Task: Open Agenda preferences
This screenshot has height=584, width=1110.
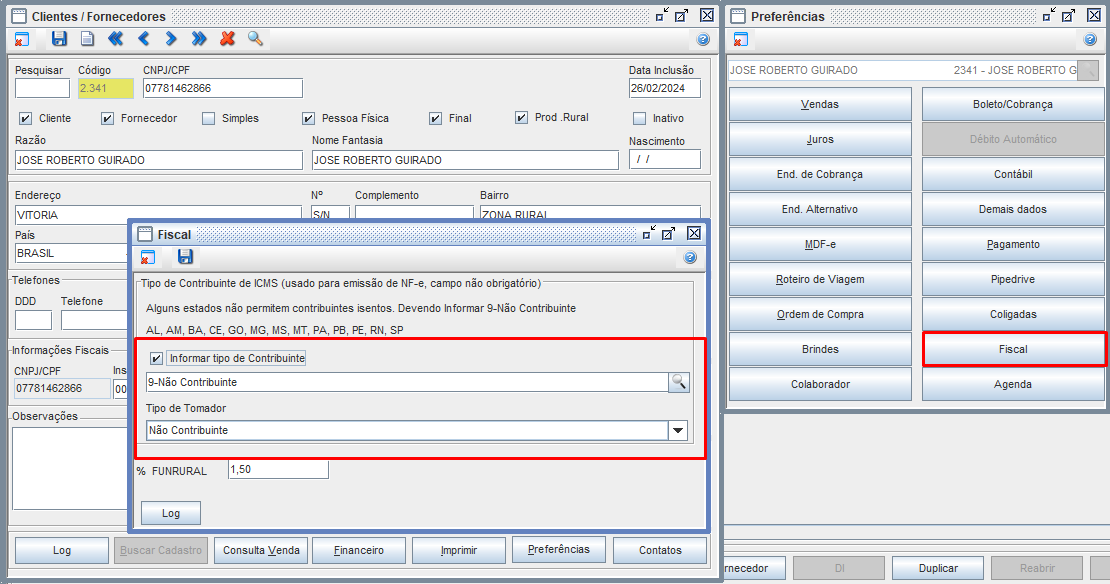Action: coord(1013,384)
